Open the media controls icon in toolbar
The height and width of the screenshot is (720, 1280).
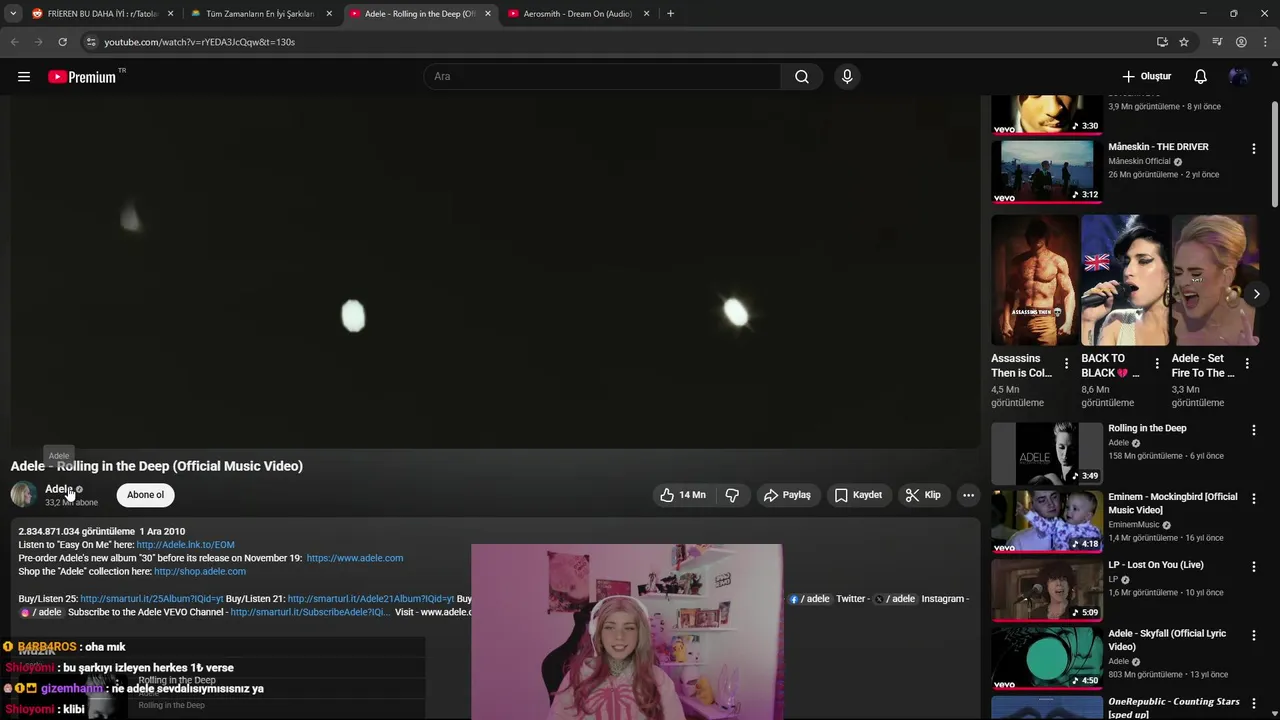pyautogui.click(x=1217, y=42)
